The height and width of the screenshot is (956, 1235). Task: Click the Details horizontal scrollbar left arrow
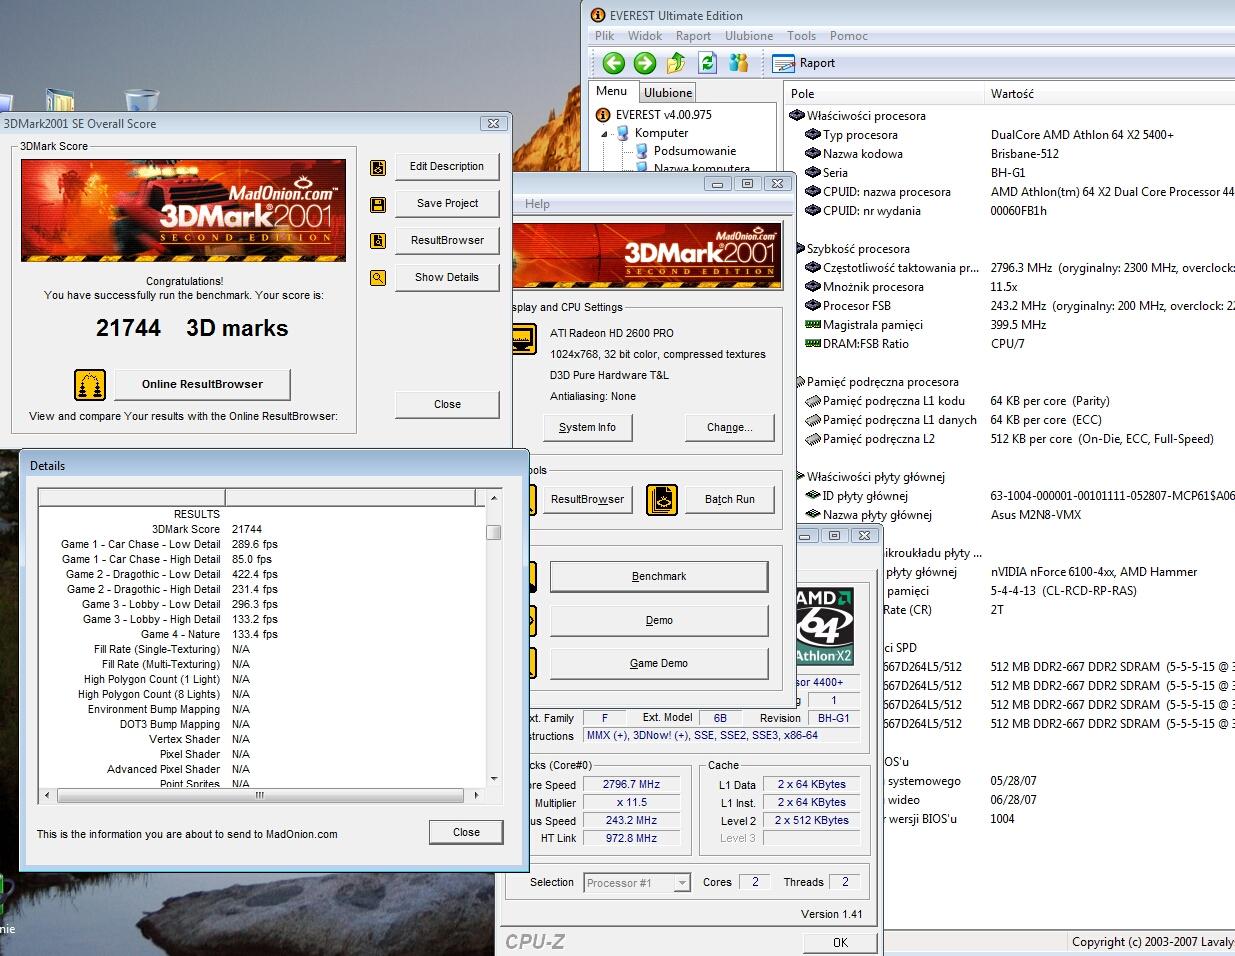[x=48, y=796]
